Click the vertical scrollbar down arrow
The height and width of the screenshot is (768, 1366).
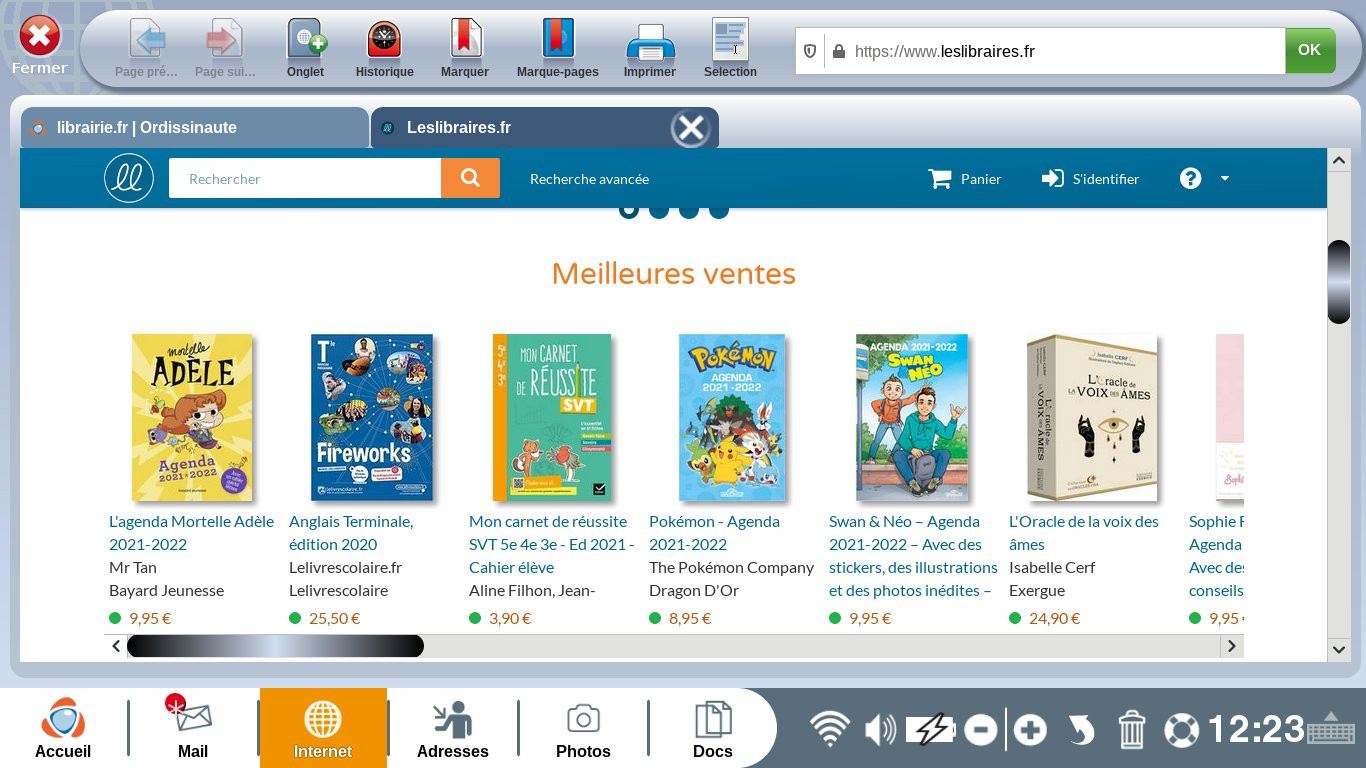point(1339,650)
